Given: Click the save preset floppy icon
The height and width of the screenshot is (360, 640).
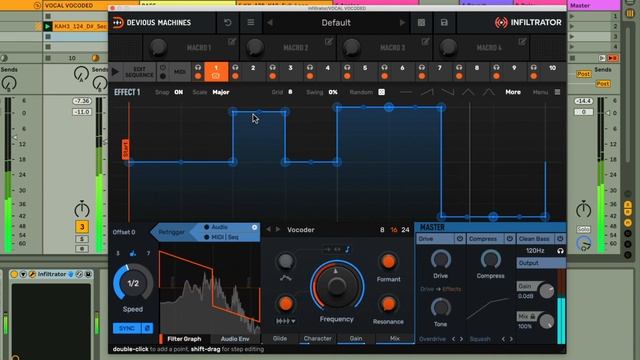Looking at the screenshot, I should (x=444, y=22).
